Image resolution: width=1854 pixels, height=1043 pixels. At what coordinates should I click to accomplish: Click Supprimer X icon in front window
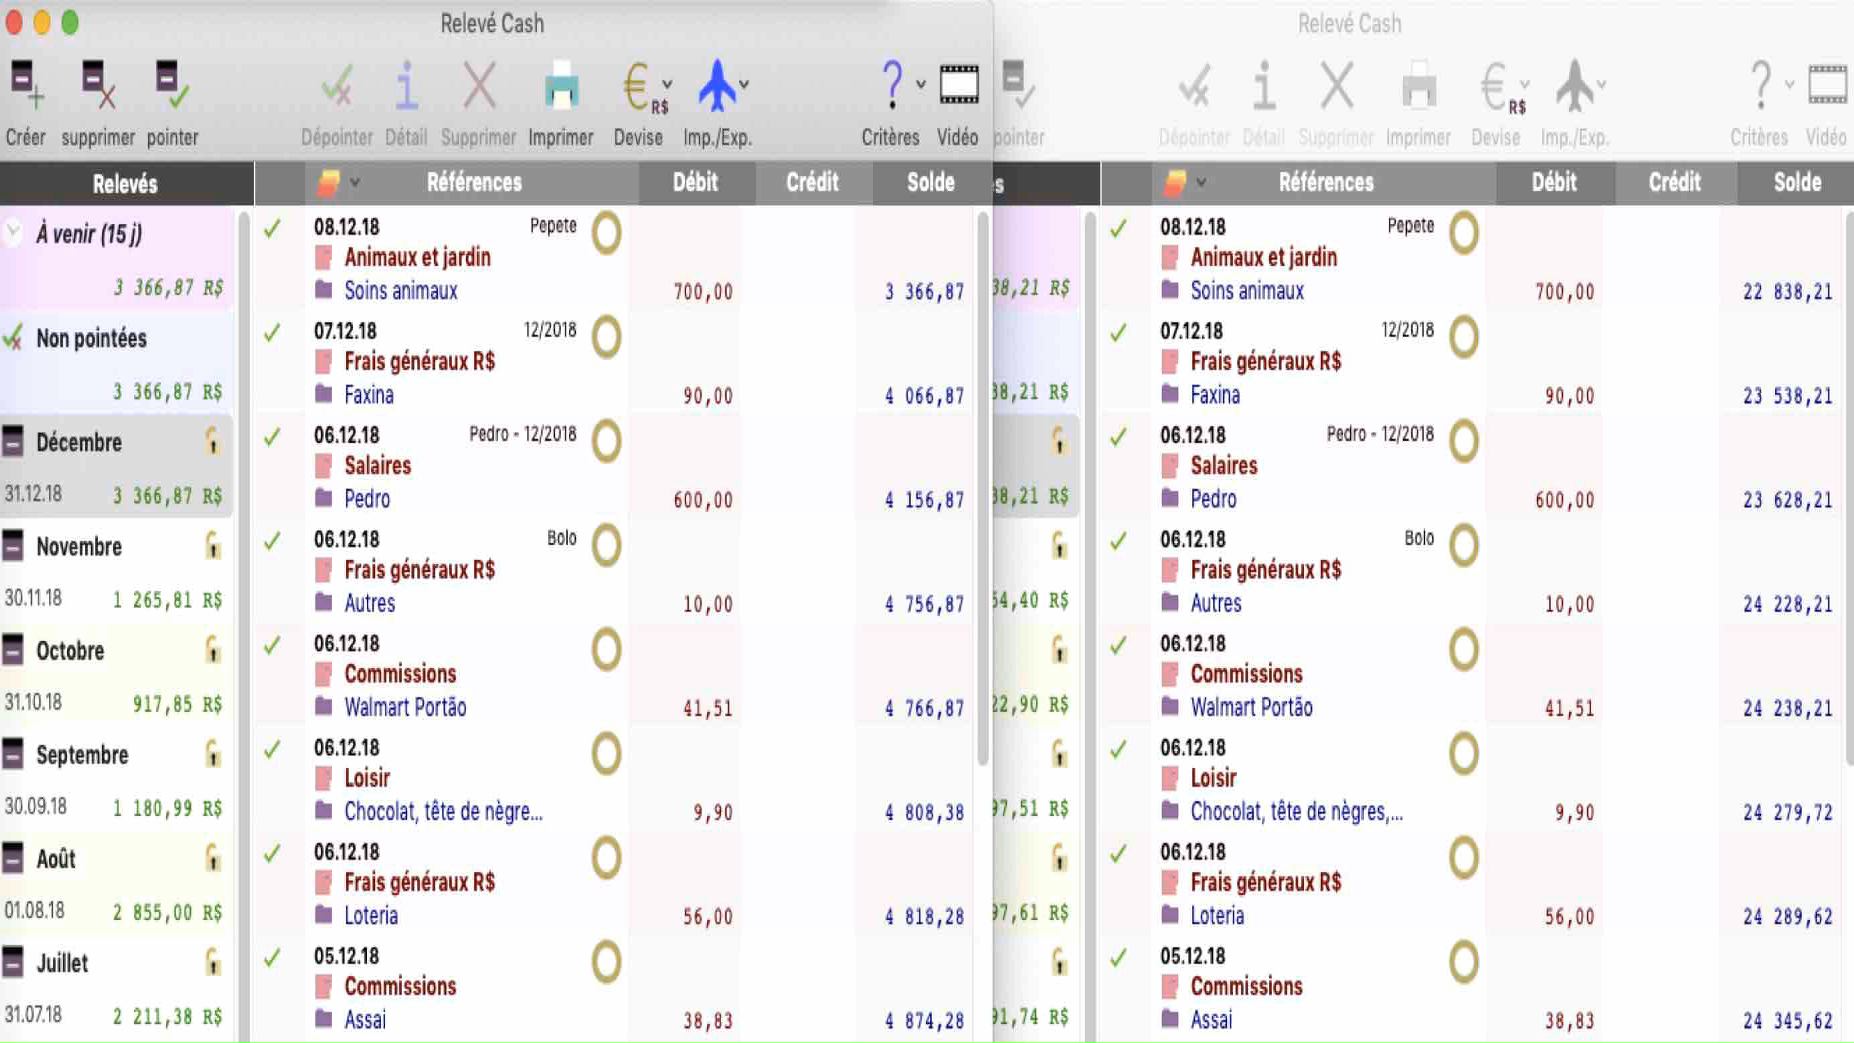coord(479,86)
